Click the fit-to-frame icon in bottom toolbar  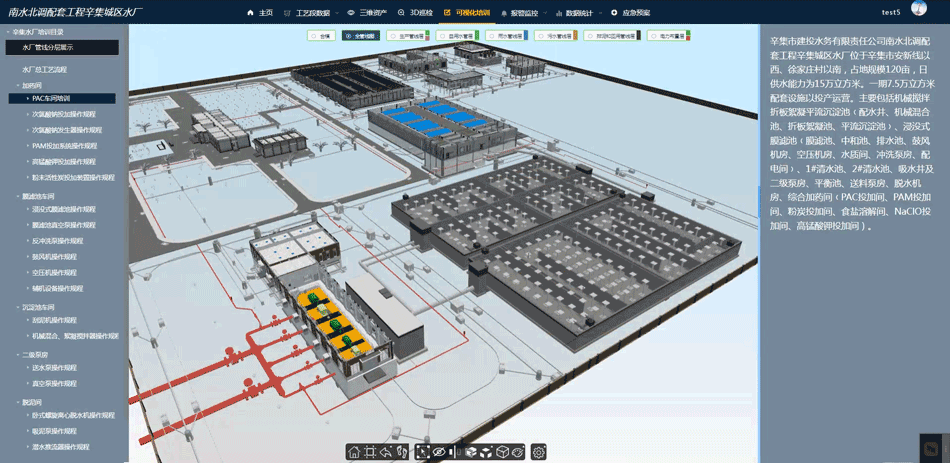[x=370, y=452]
